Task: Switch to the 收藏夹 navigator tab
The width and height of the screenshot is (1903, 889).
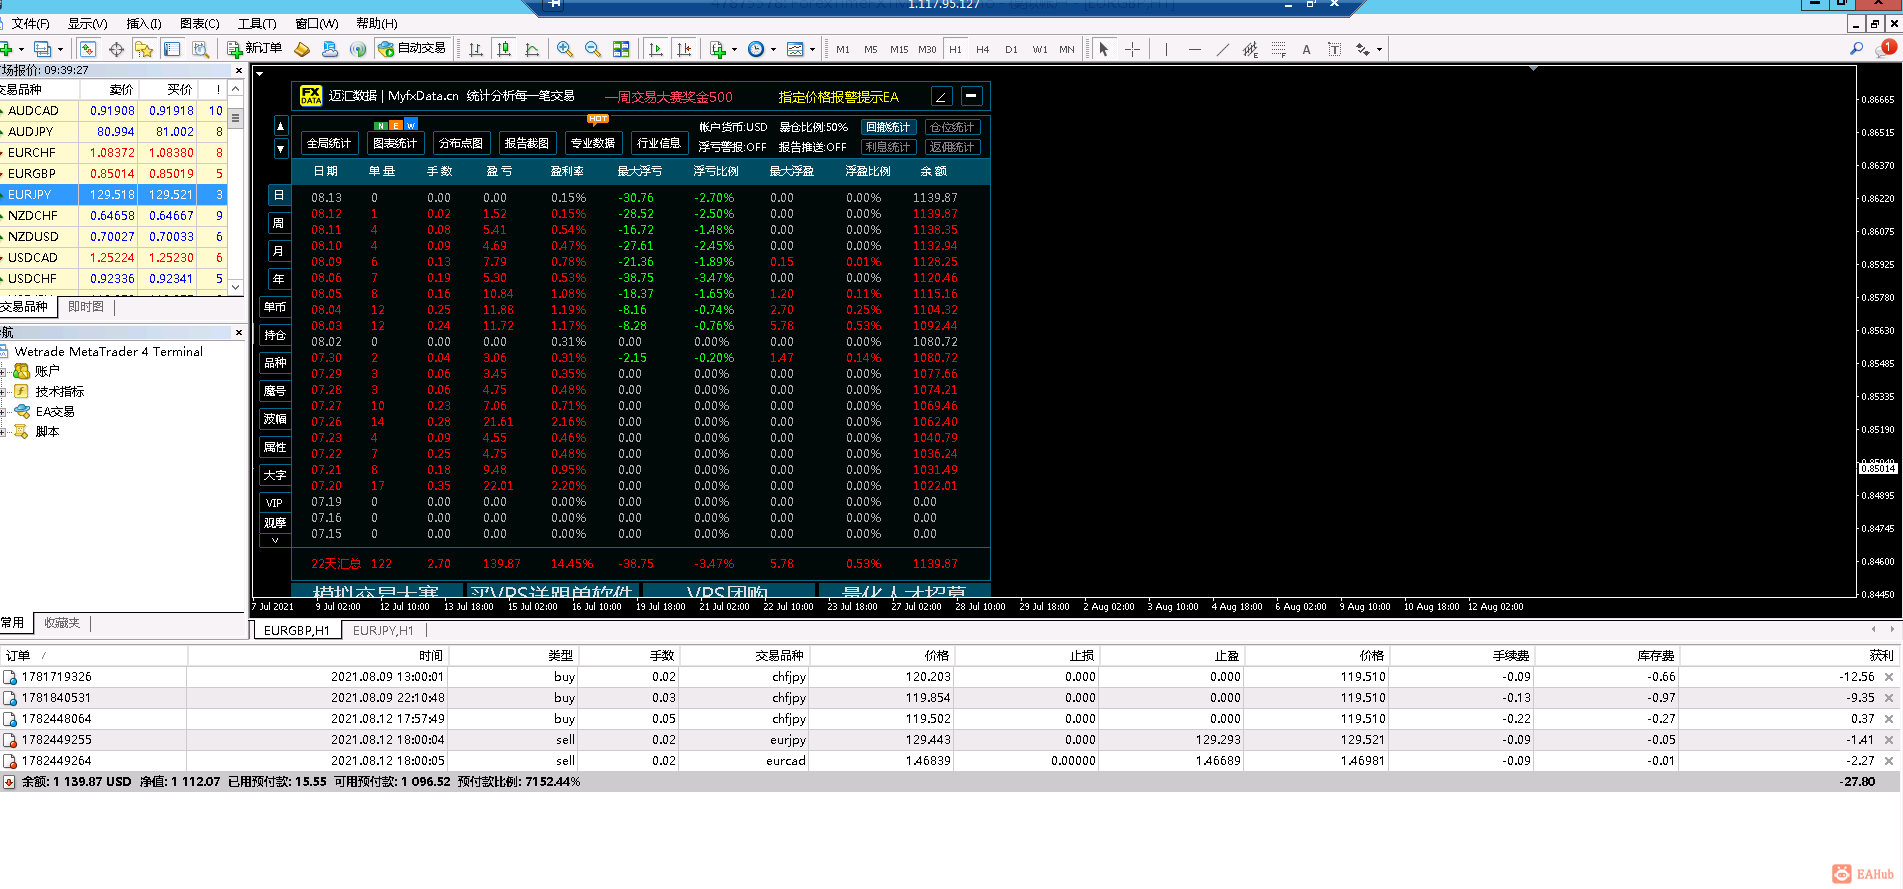Action: tap(62, 622)
